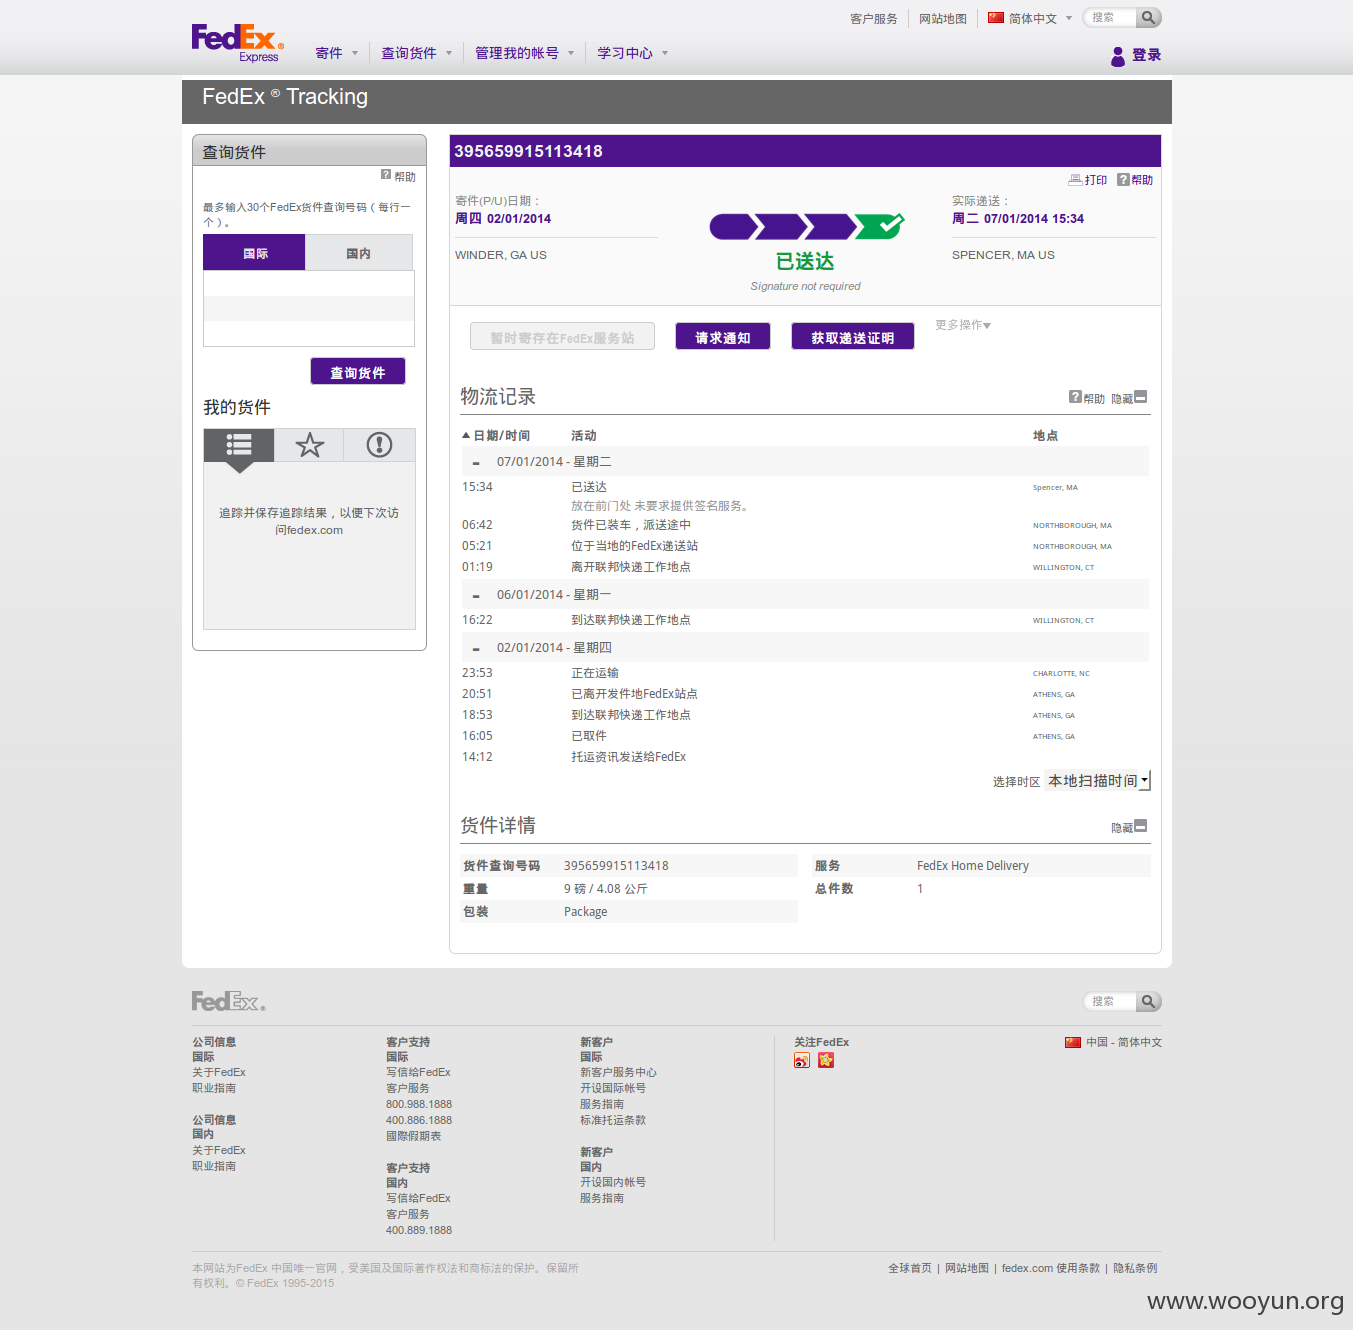Click the 登录 link
Image resolution: width=1353 pixels, height=1330 pixels.
(x=1146, y=55)
